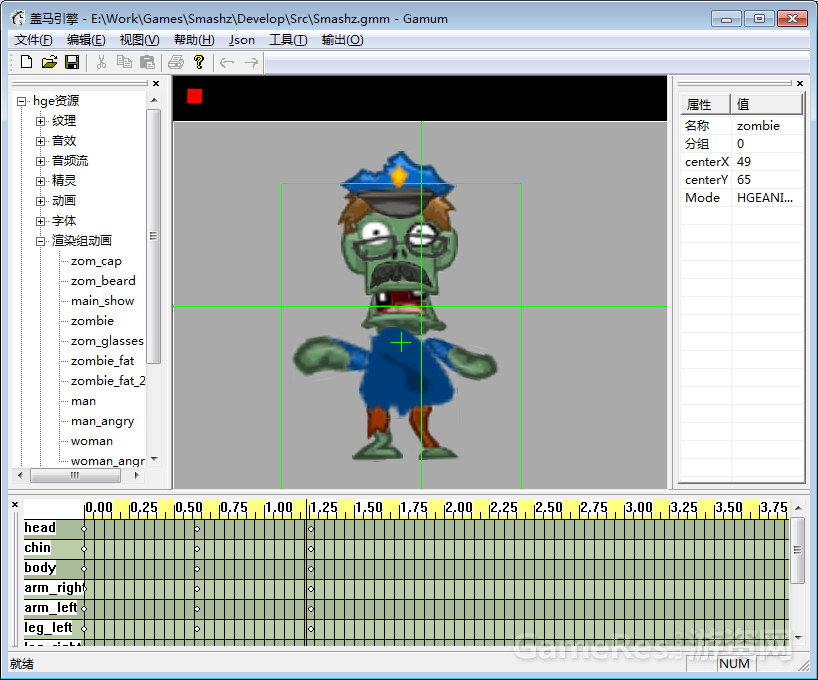The height and width of the screenshot is (680, 818).
Task: Click the Open folder toolbar icon
Action: pos(49,62)
